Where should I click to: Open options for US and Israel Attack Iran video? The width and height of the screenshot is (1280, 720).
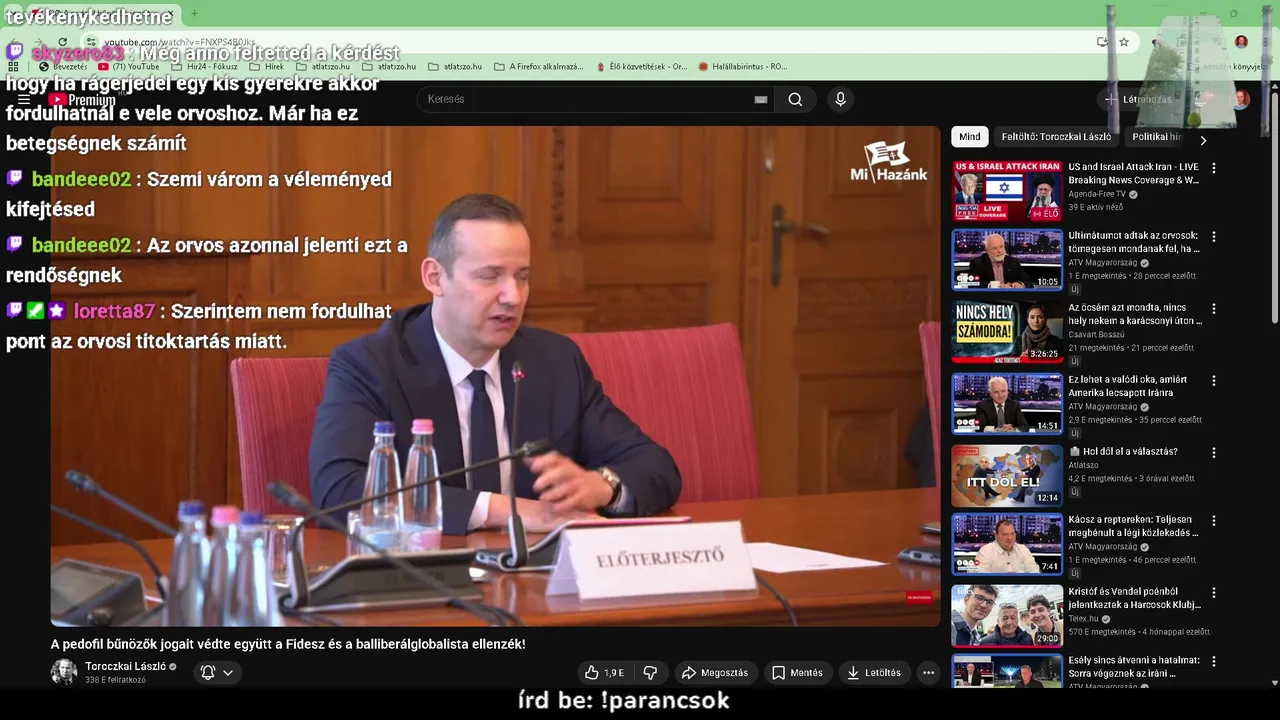1214,168
